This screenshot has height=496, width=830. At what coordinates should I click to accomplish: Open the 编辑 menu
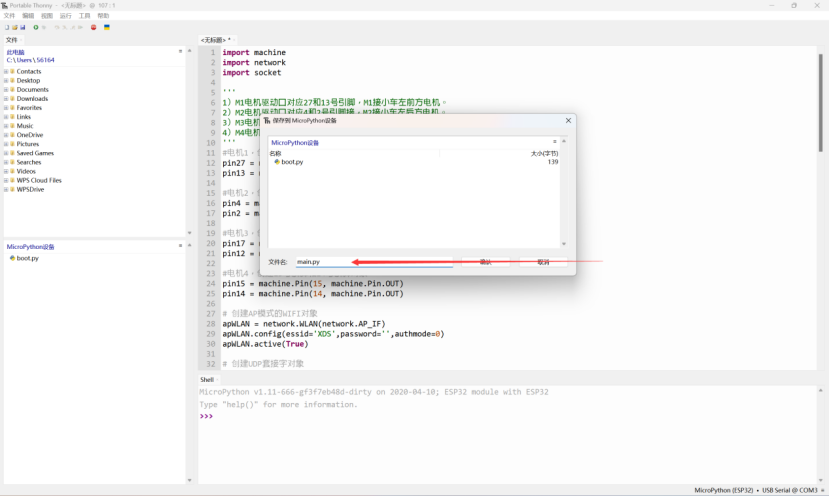pyautogui.click(x=28, y=16)
